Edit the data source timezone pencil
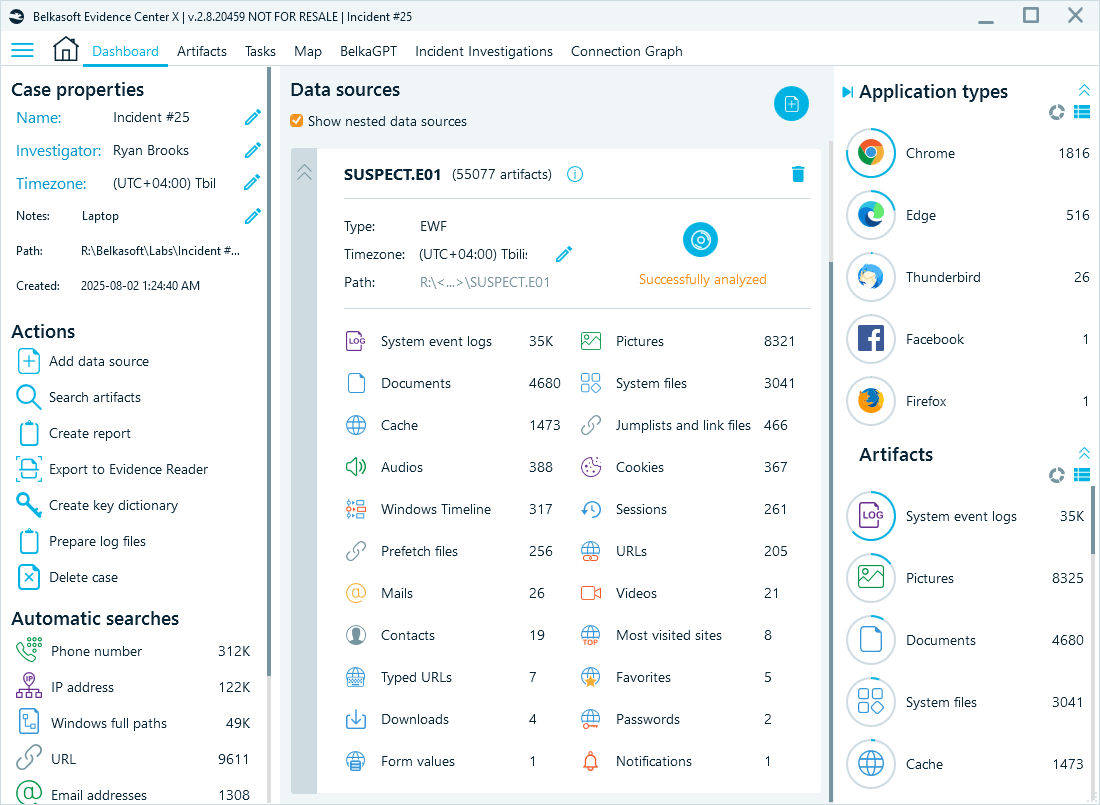The width and height of the screenshot is (1100, 805). point(564,254)
